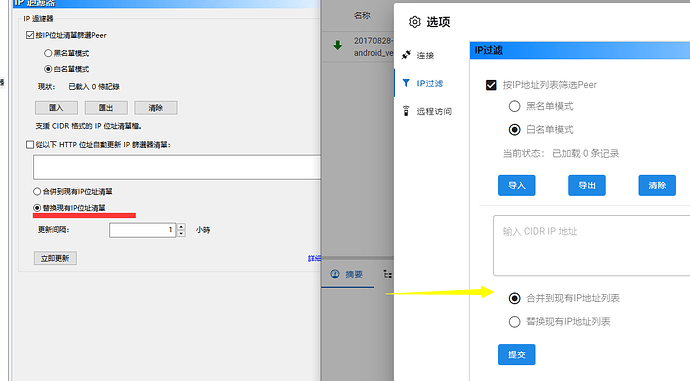
Task: Click the 远程访问 remote icon
Action: [x=406, y=111]
